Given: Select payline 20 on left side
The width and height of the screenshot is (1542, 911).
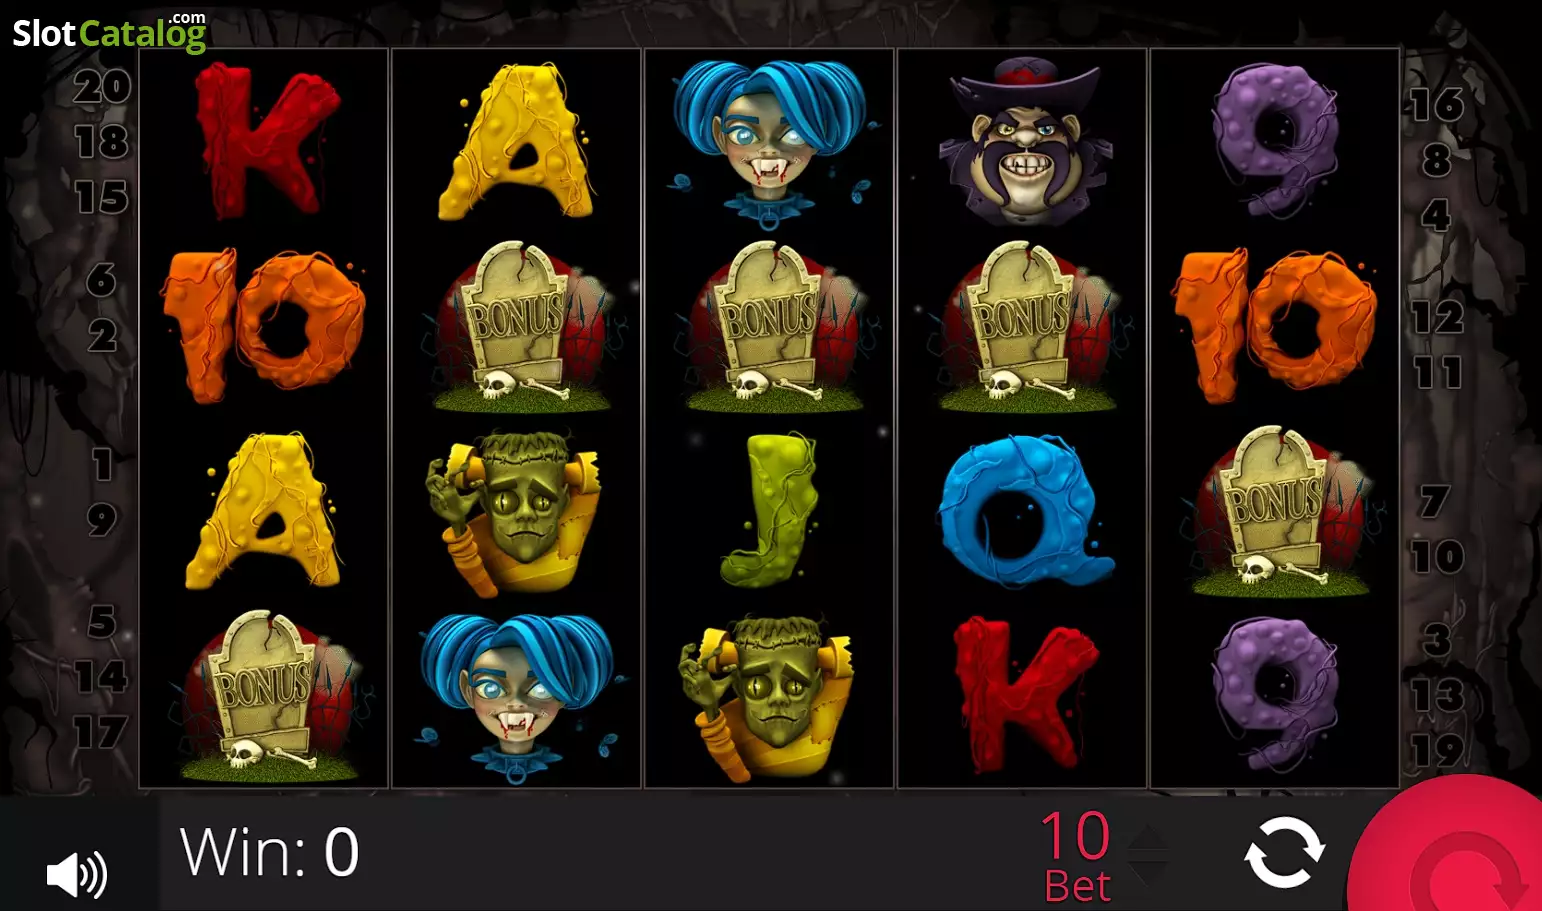Looking at the screenshot, I should 102,87.
